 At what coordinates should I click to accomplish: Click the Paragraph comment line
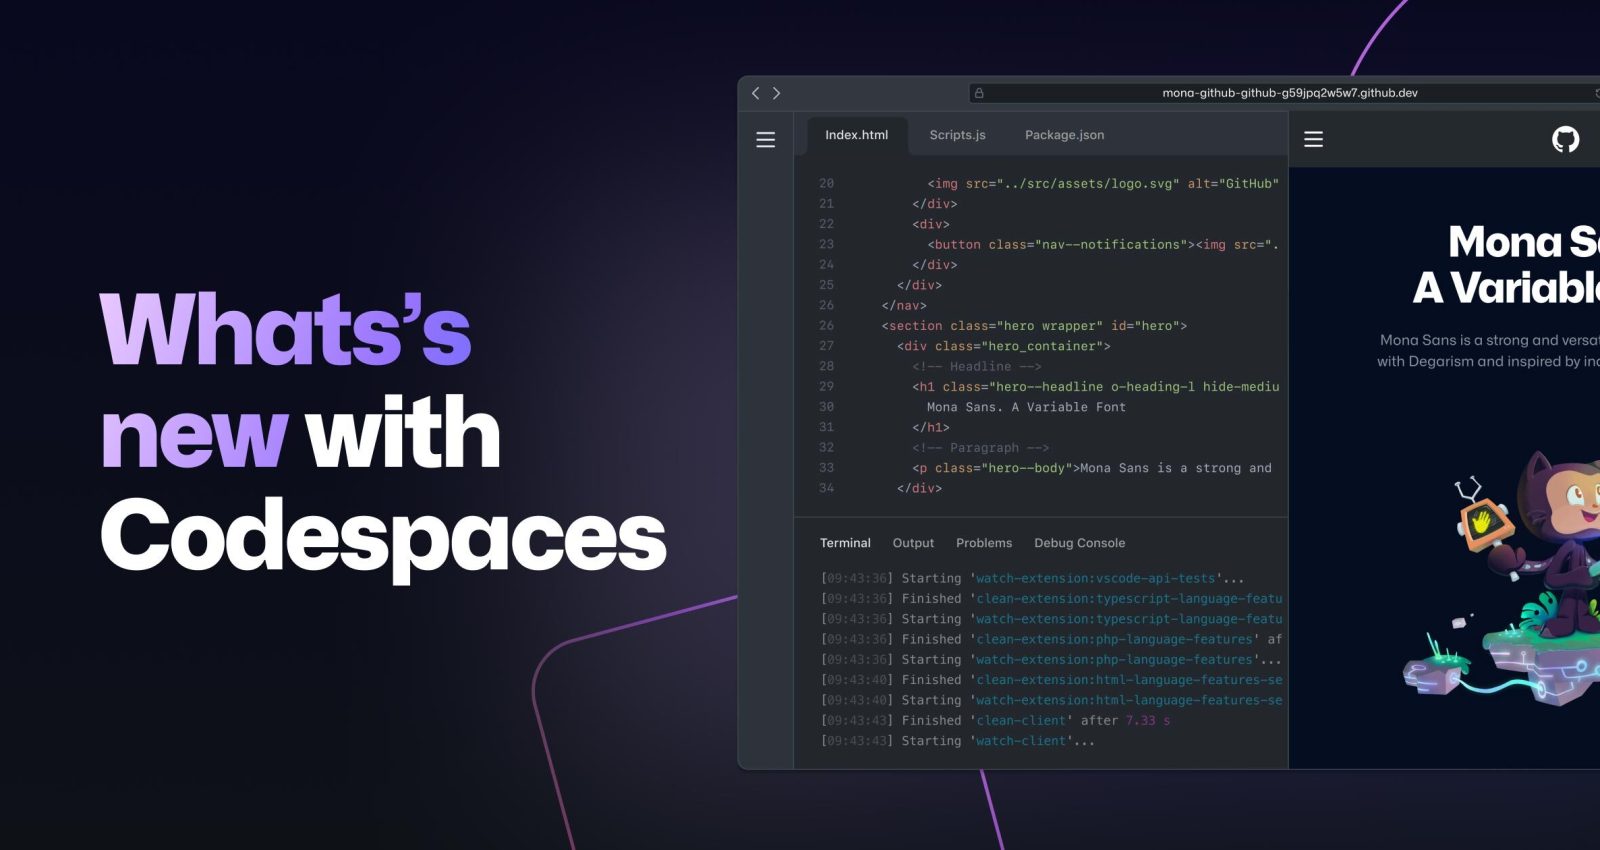(x=981, y=448)
